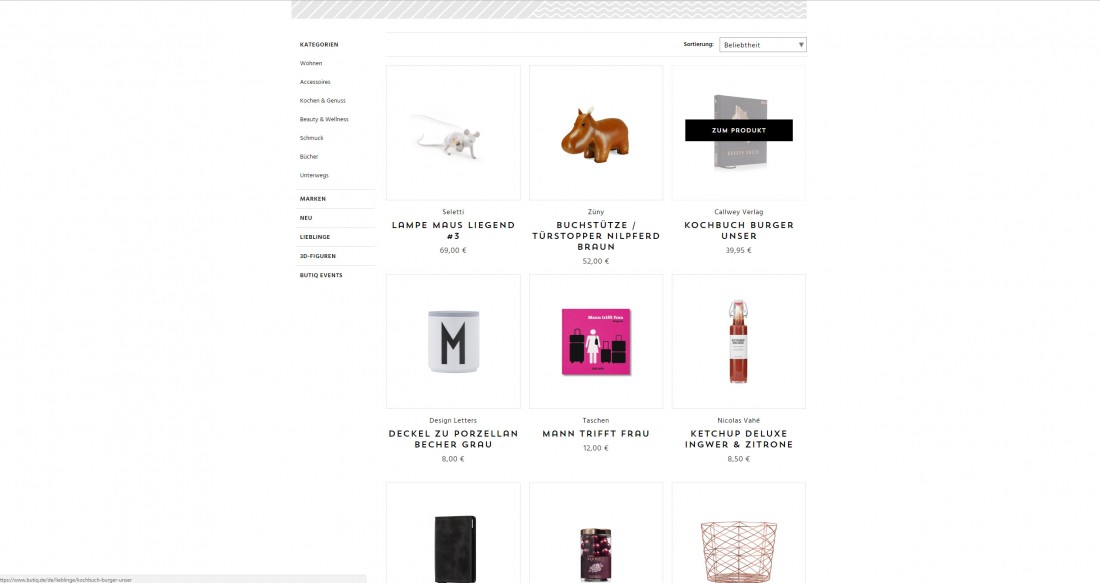Open the NEU menu item

(x=306, y=218)
